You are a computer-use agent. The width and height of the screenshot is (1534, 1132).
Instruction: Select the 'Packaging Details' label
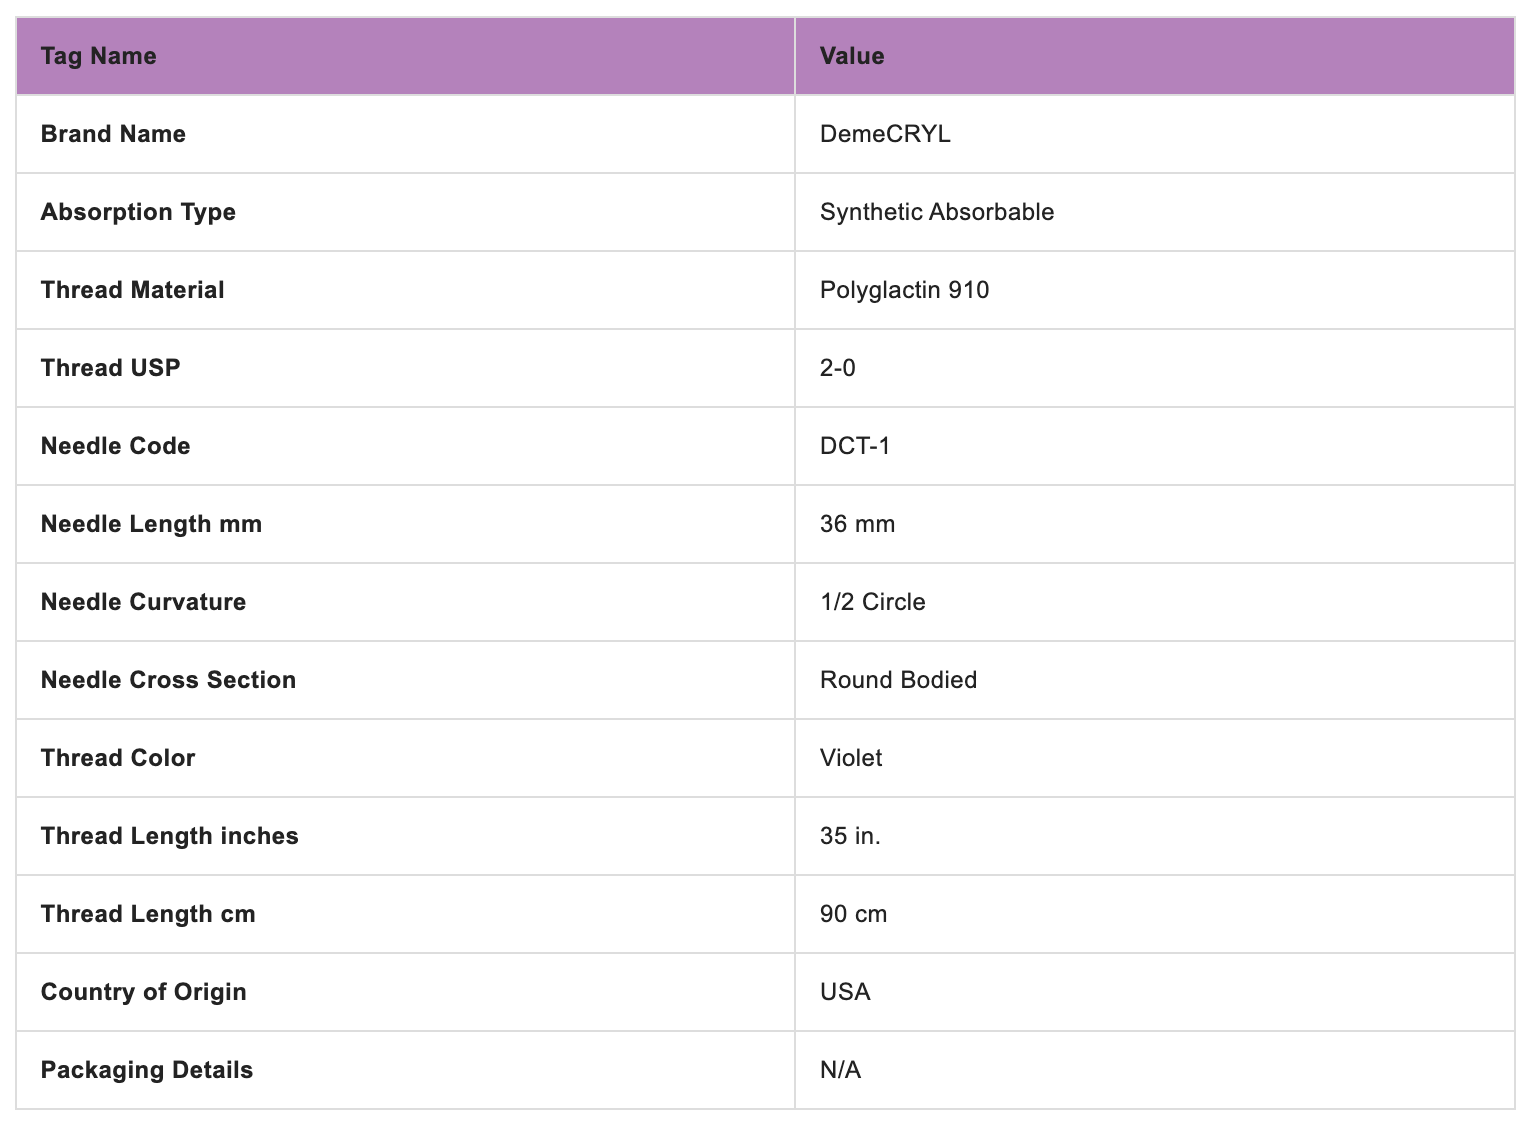coord(146,1070)
